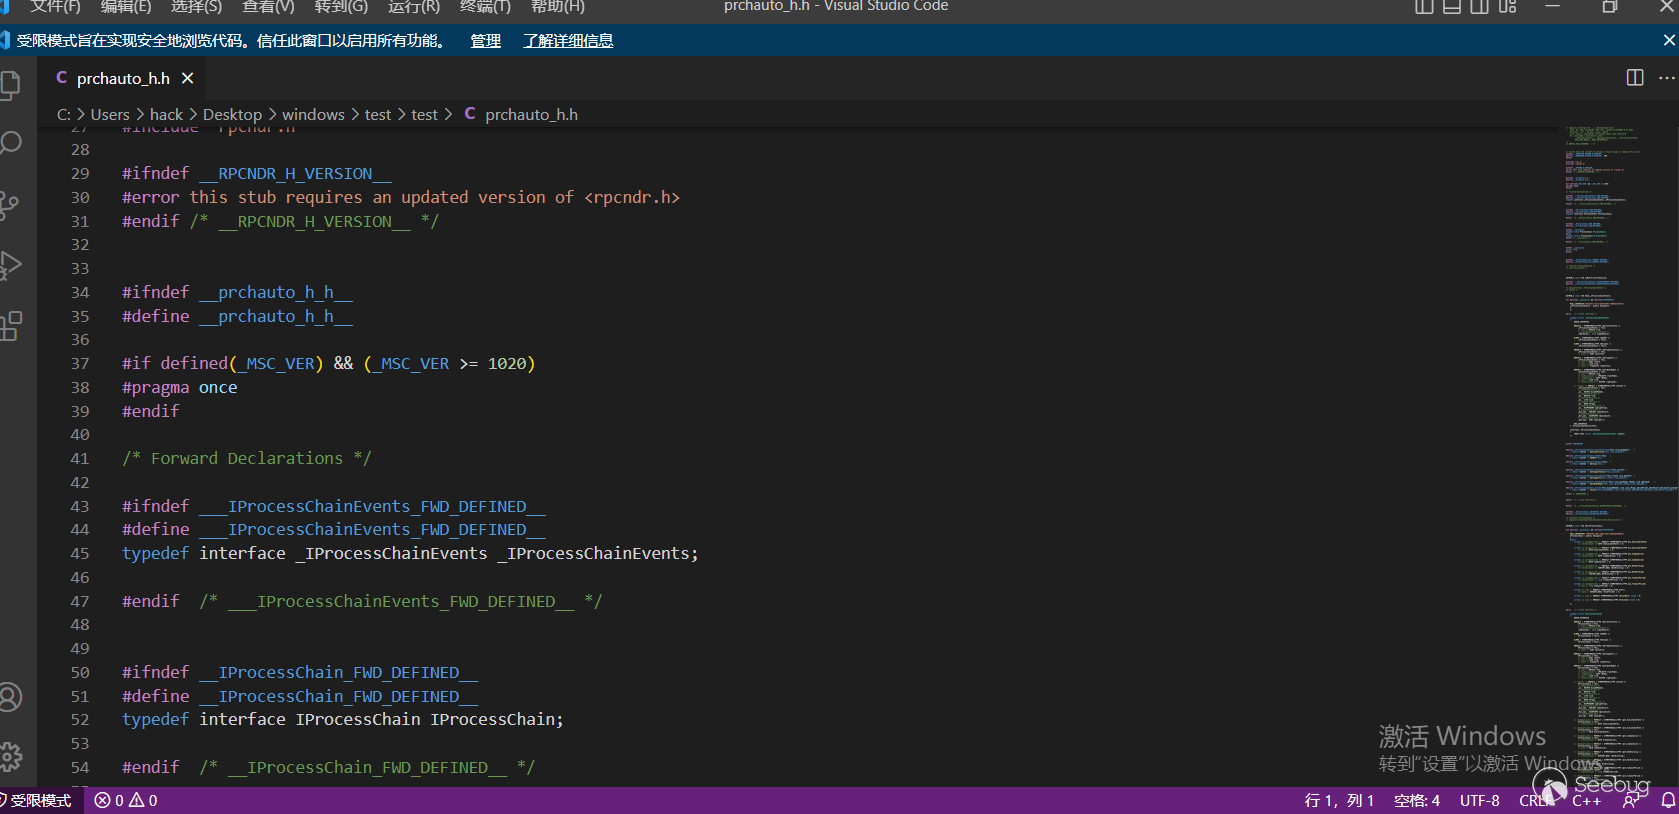
Task: Open the Explorer view in activity bar
Action: click(x=10, y=85)
